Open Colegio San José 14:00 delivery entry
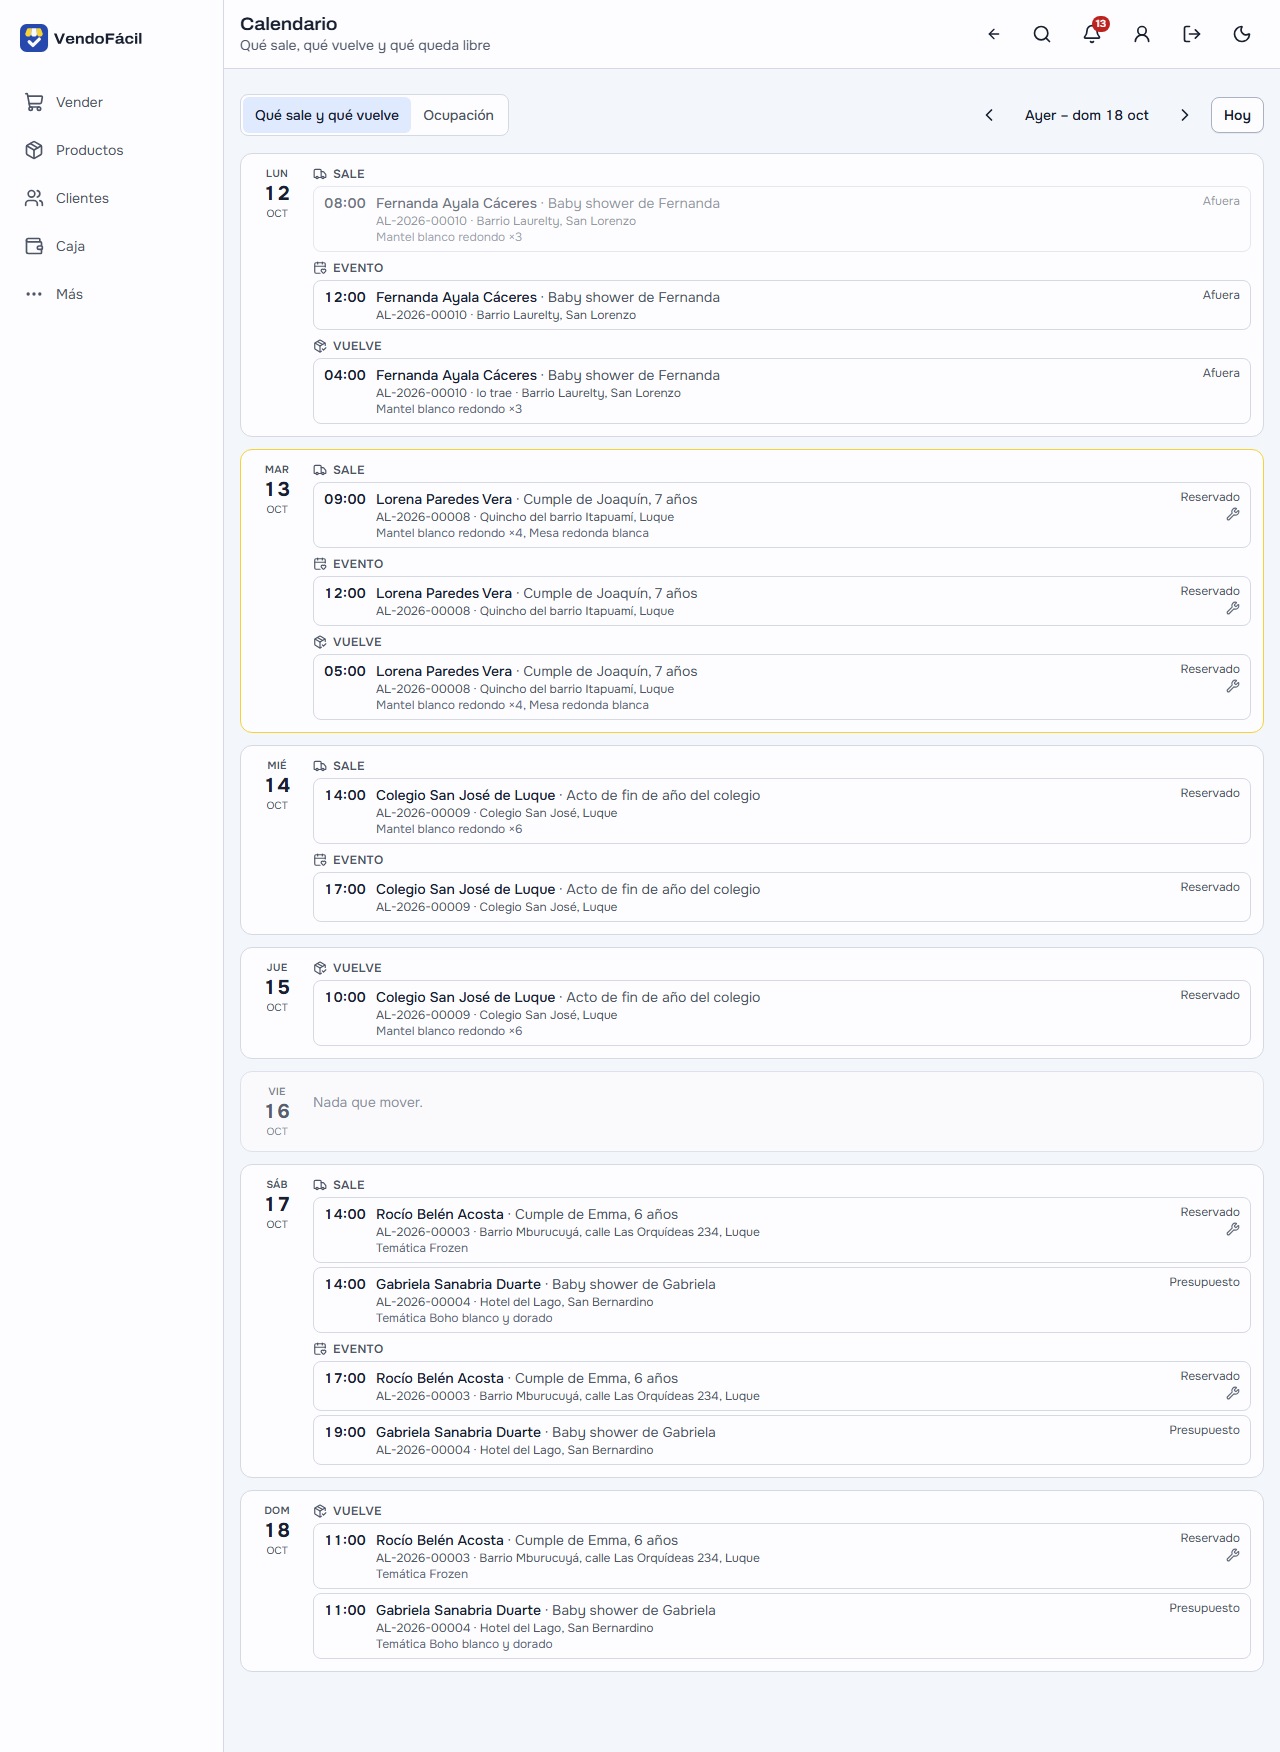This screenshot has width=1280, height=1752. [x=782, y=811]
